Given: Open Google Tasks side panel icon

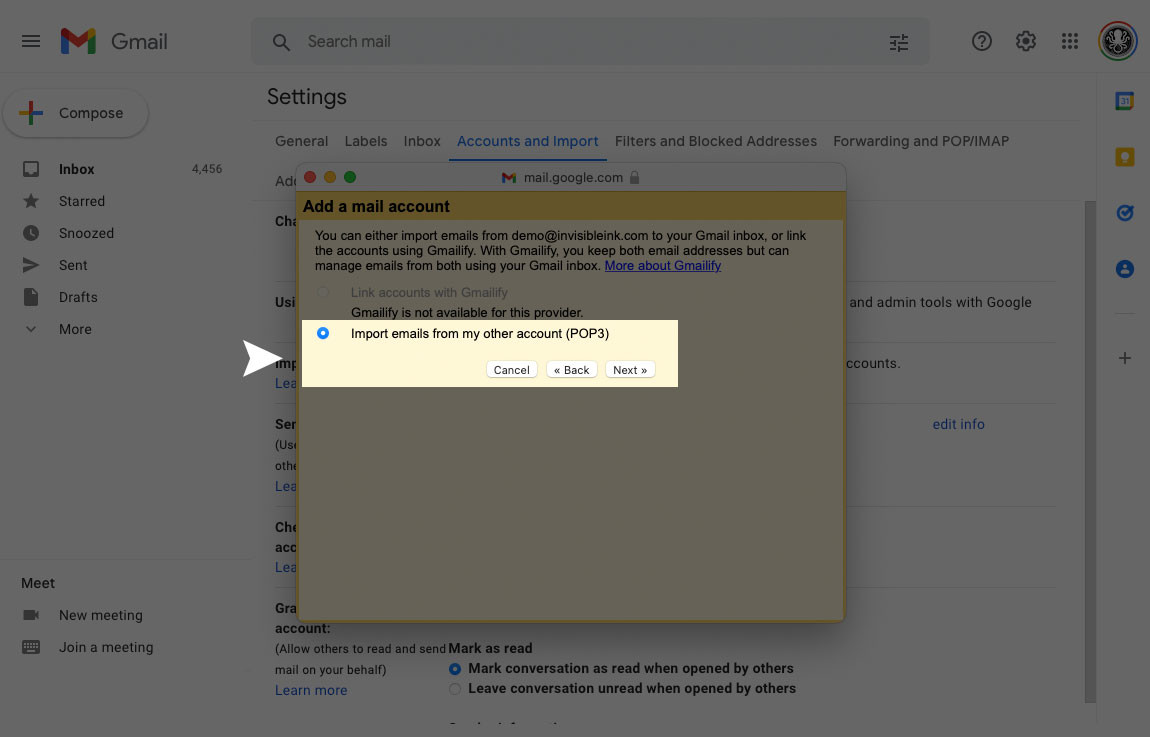Looking at the screenshot, I should coord(1124,213).
